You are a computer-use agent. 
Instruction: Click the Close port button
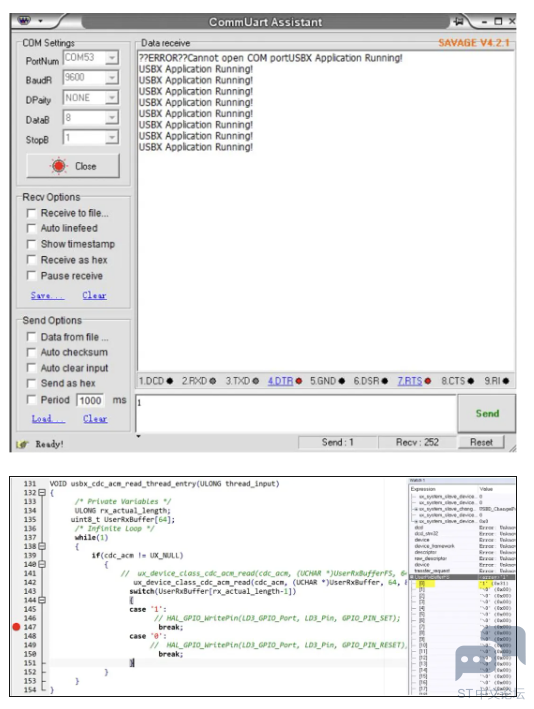click(x=73, y=166)
